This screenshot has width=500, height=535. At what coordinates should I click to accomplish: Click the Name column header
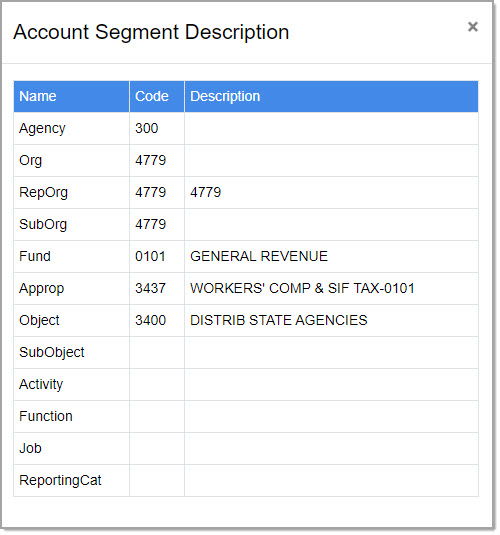[x=71, y=96]
